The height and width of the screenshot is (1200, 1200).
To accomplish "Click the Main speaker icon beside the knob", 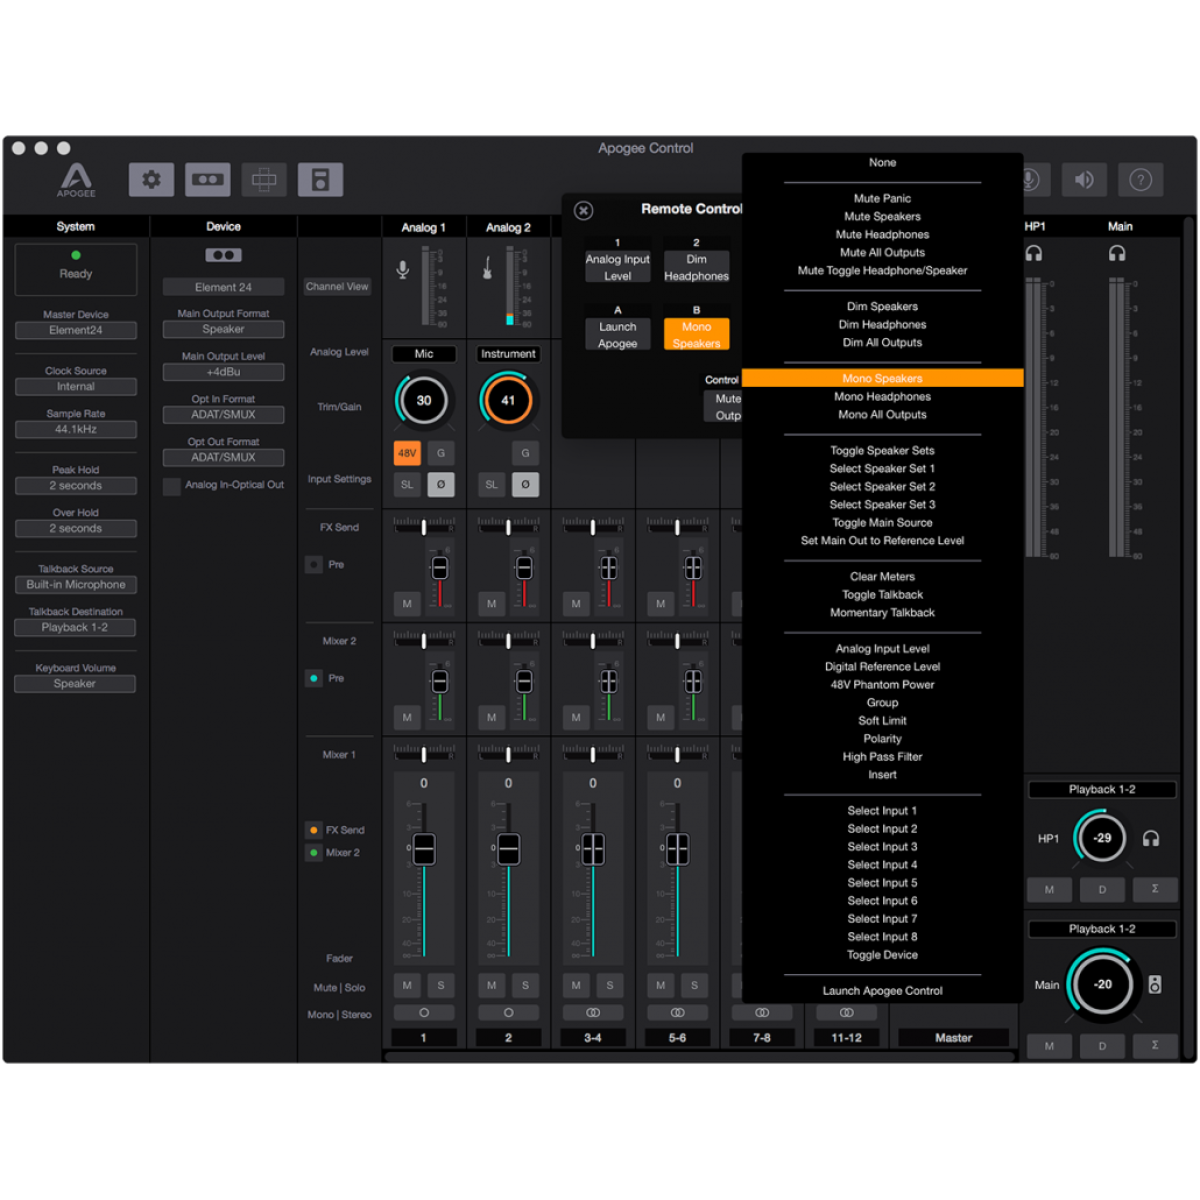I will click(x=1155, y=985).
